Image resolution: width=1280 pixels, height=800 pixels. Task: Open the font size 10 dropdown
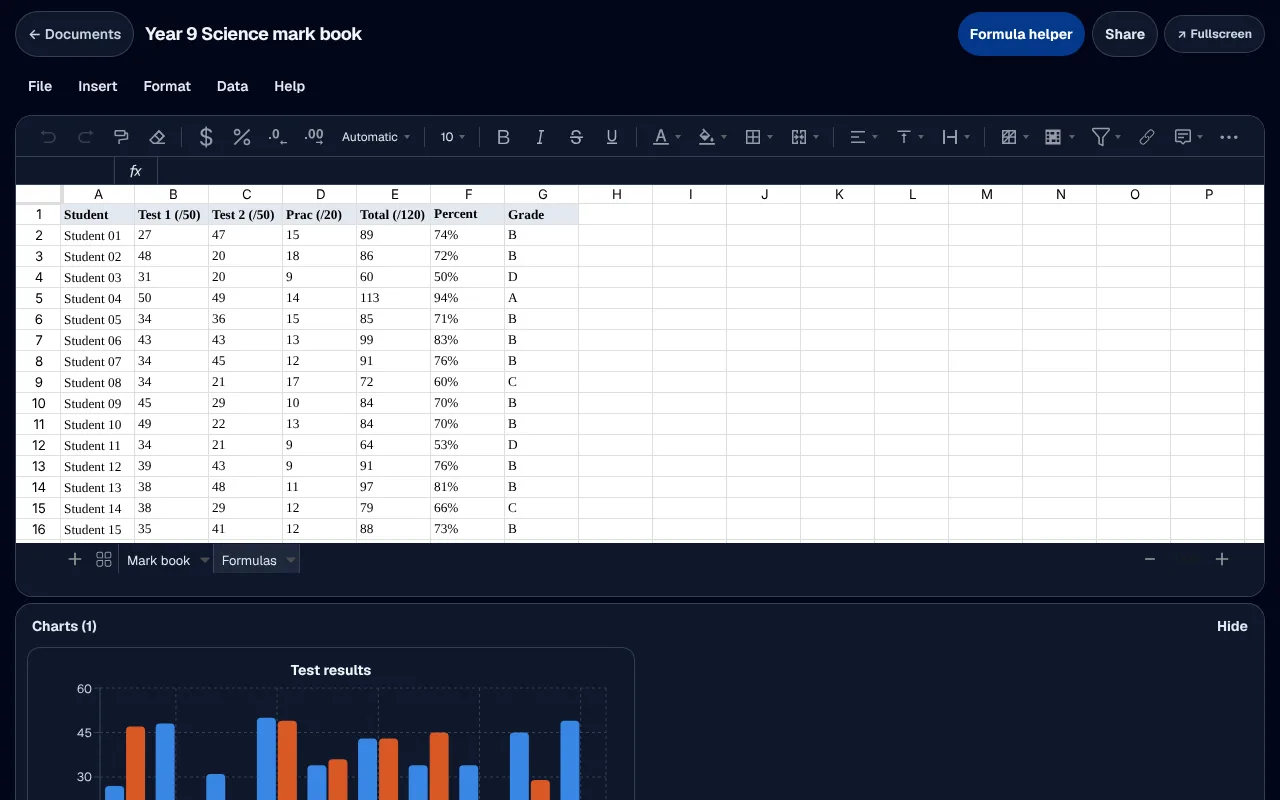click(453, 137)
